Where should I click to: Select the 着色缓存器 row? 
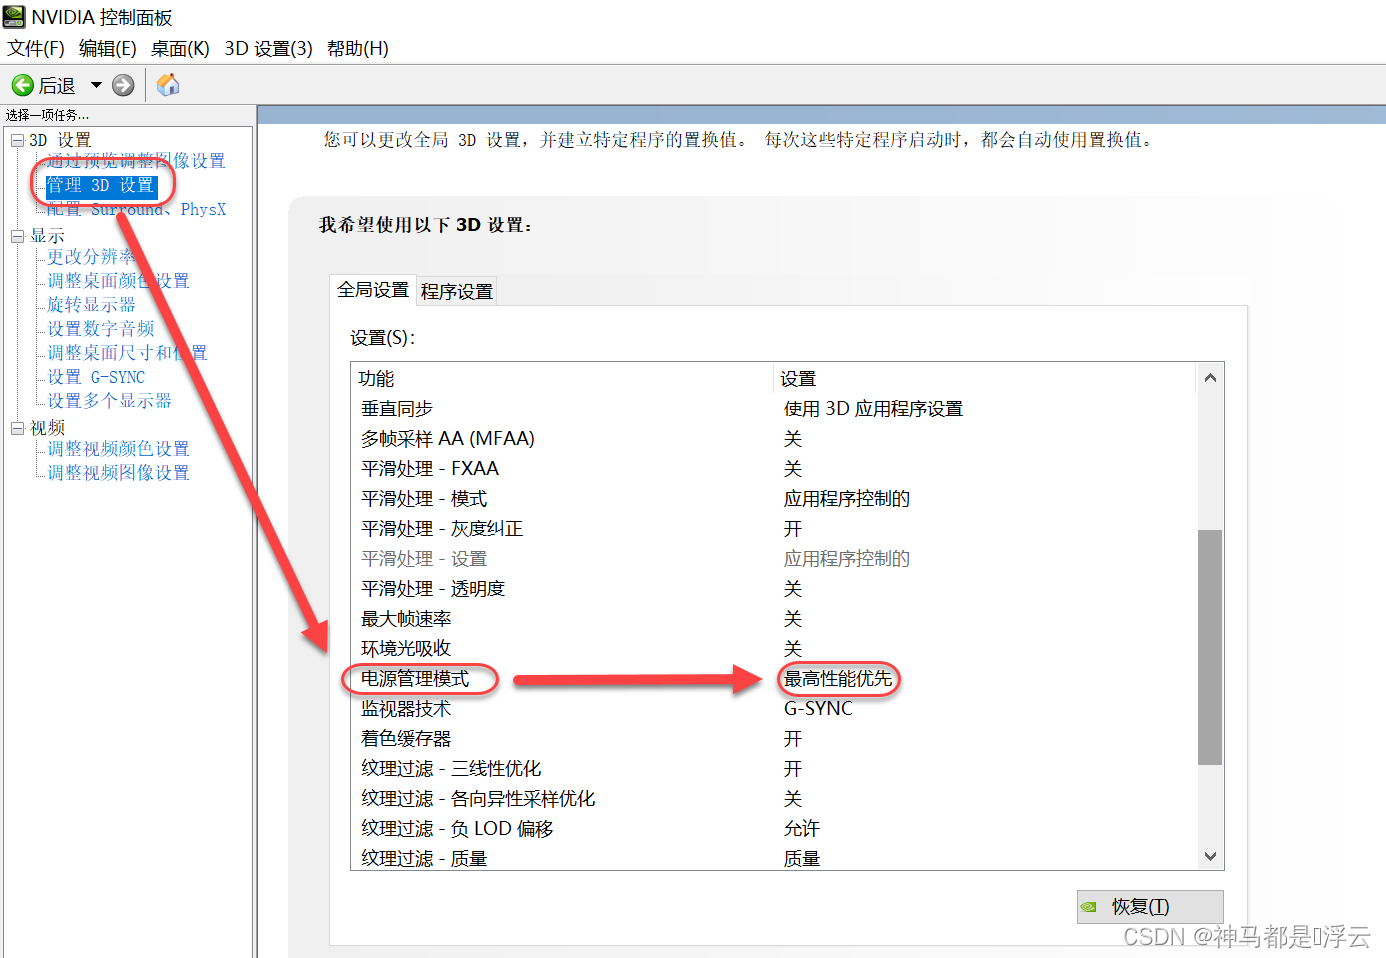pyautogui.click(x=774, y=739)
